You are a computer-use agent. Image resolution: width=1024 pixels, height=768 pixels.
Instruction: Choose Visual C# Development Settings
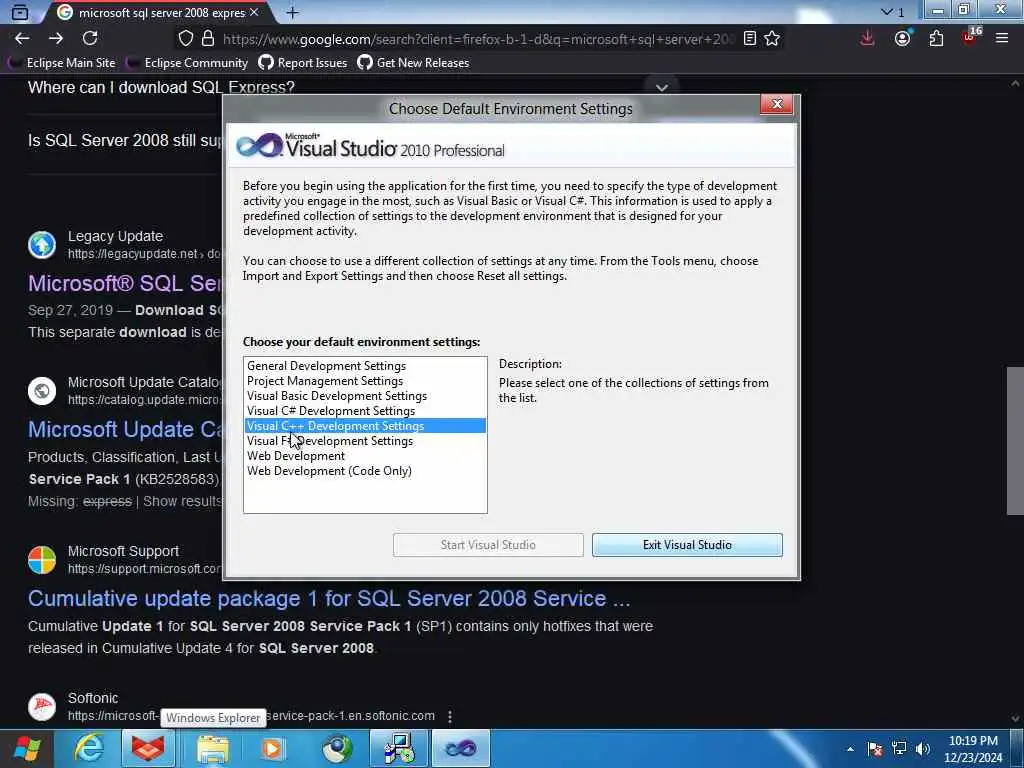365,411
